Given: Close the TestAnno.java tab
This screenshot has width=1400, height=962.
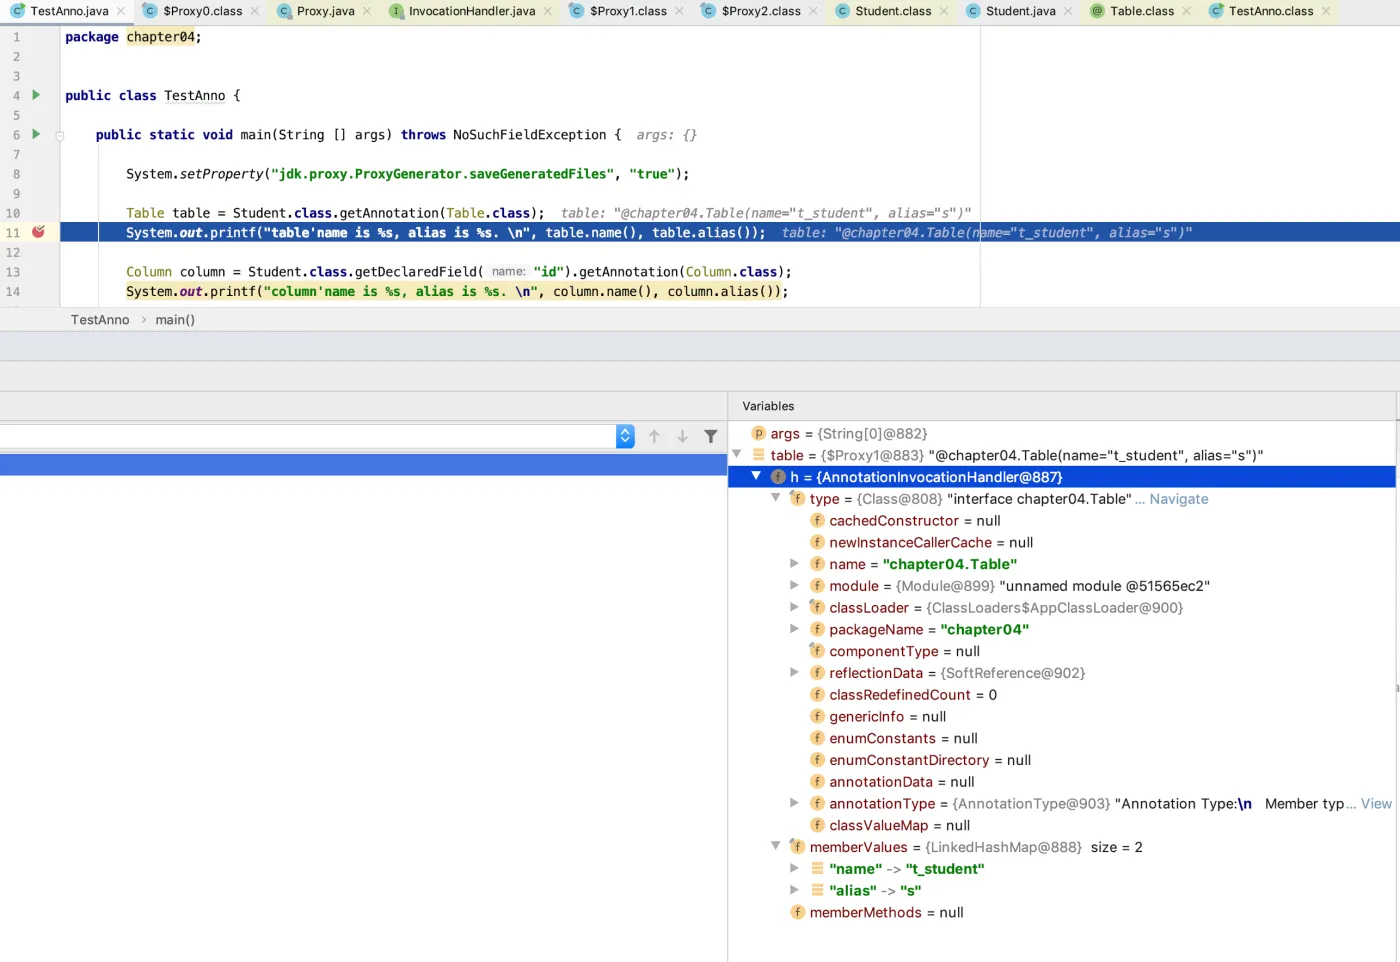Looking at the screenshot, I should (121, 11).
